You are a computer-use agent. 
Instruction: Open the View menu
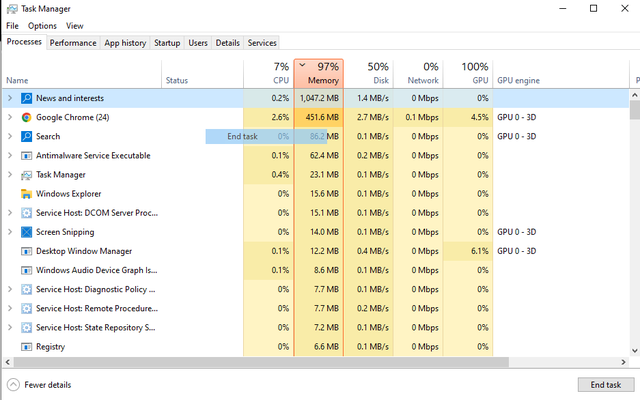pos(75,26)
